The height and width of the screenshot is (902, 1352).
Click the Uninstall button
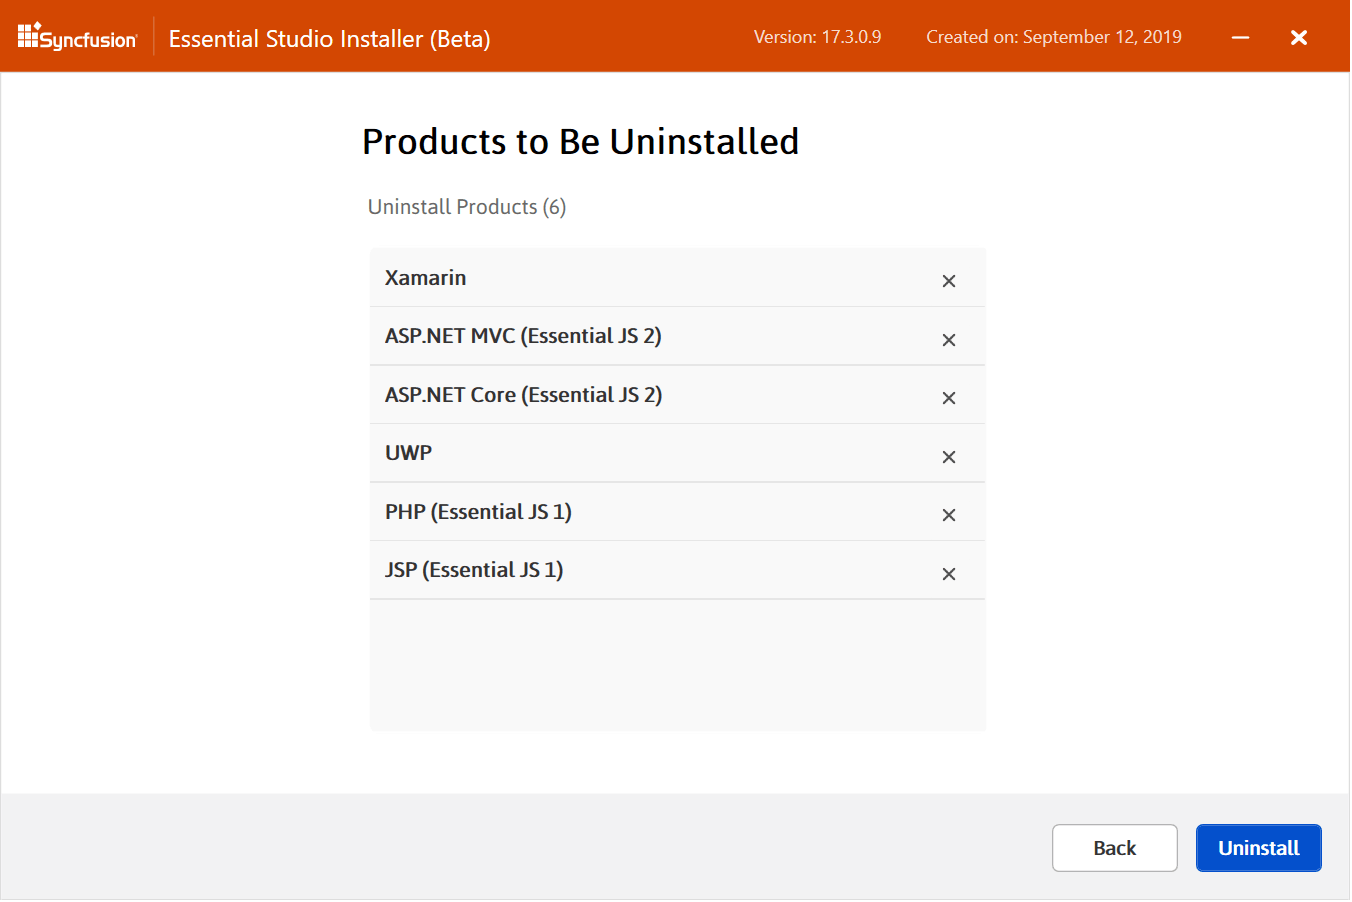[1258, 848]
